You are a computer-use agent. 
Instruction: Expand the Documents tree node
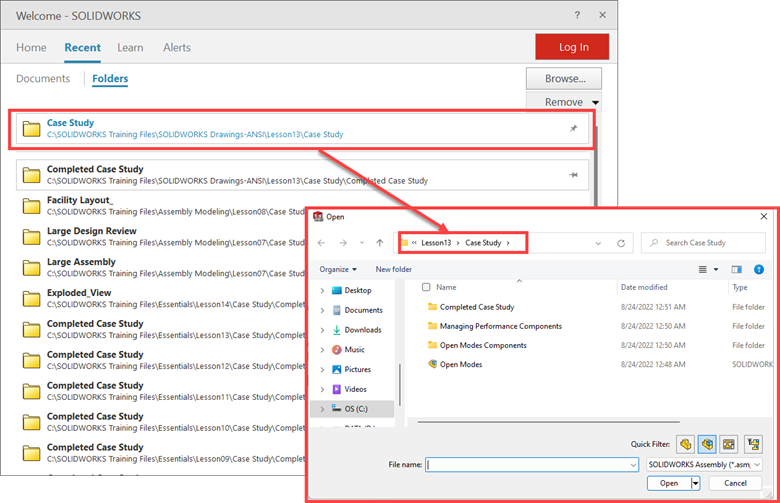coord(322,310)
